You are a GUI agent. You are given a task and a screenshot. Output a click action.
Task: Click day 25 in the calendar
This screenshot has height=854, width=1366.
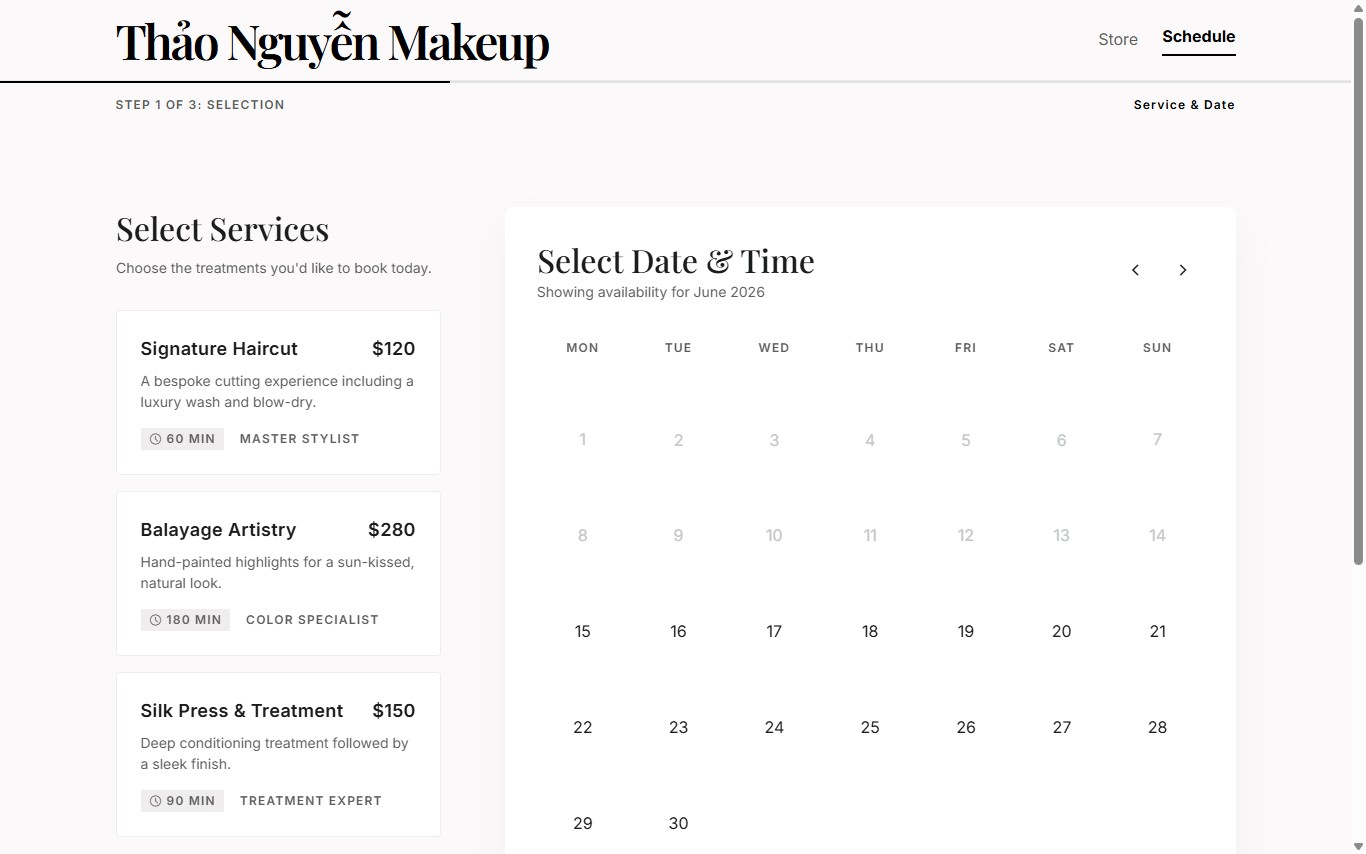pos(870,727)
